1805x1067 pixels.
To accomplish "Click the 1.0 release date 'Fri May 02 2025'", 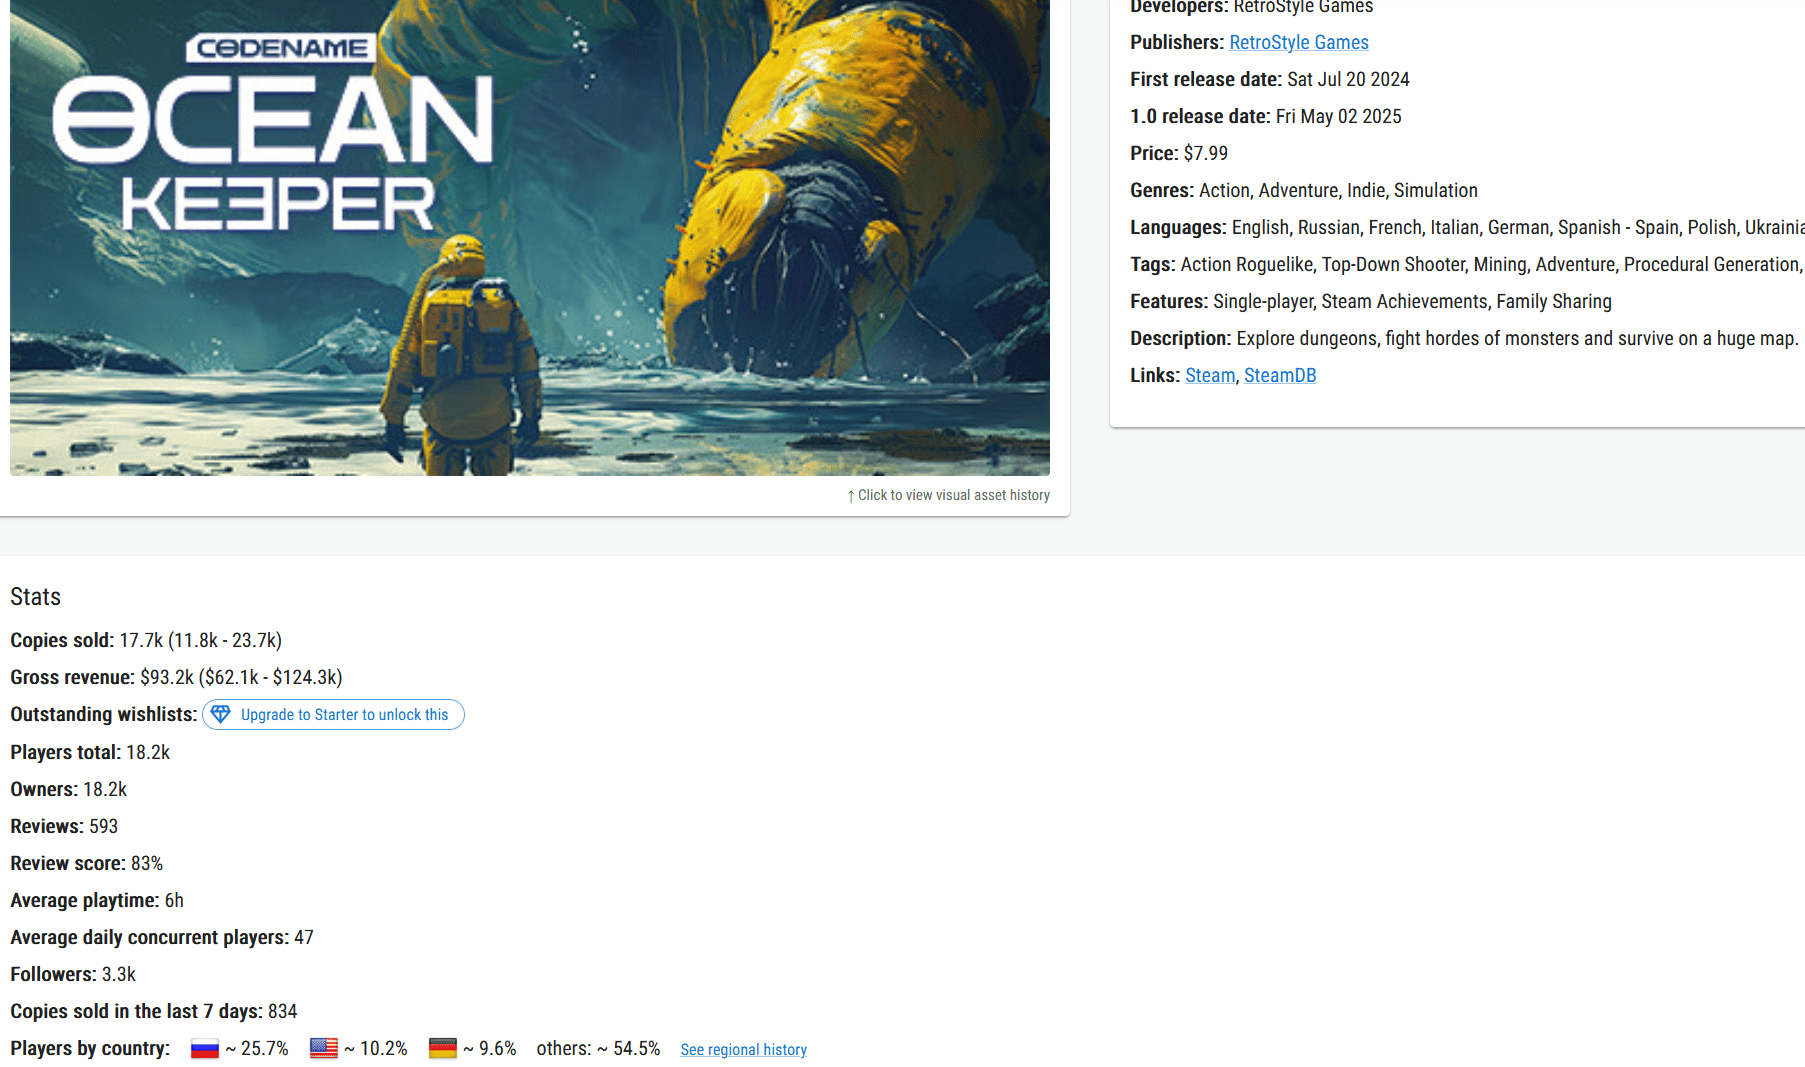I will point(1338,116).
